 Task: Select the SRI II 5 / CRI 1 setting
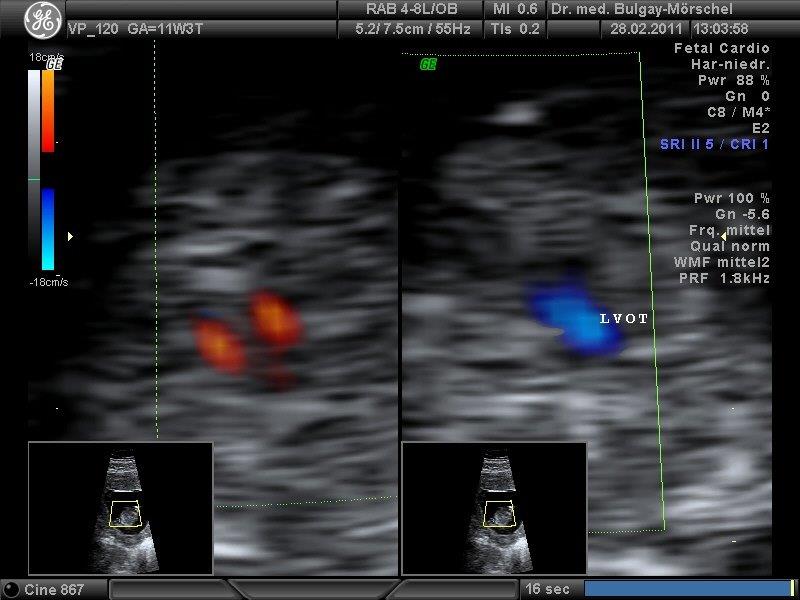[714, 144]
